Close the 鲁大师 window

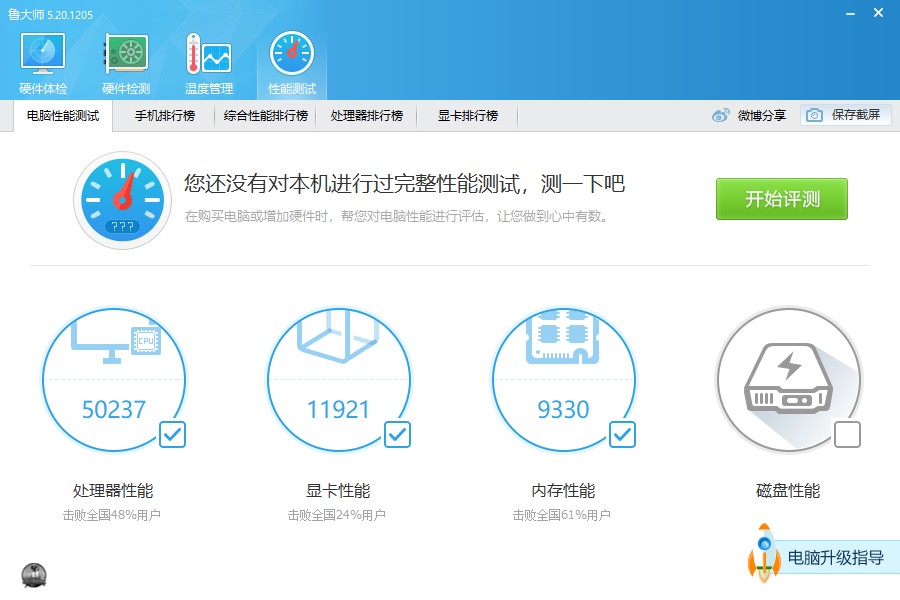click(x=878, y=13)
